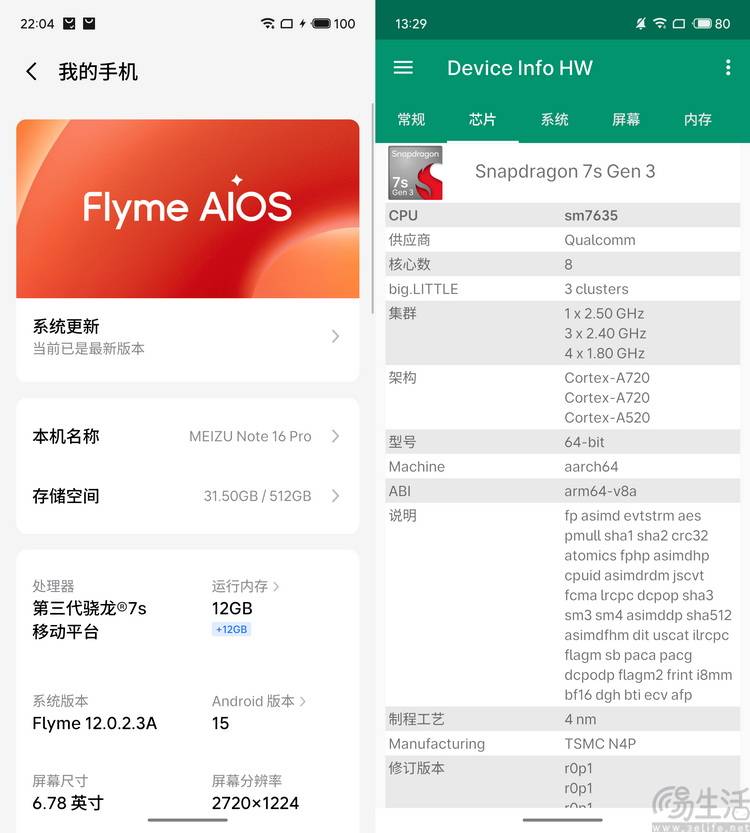Image resolution: width=750 pixels, height=833 pixels.
Task: Tap the muted bell icon in the right status bar
Action: (641, 23)
